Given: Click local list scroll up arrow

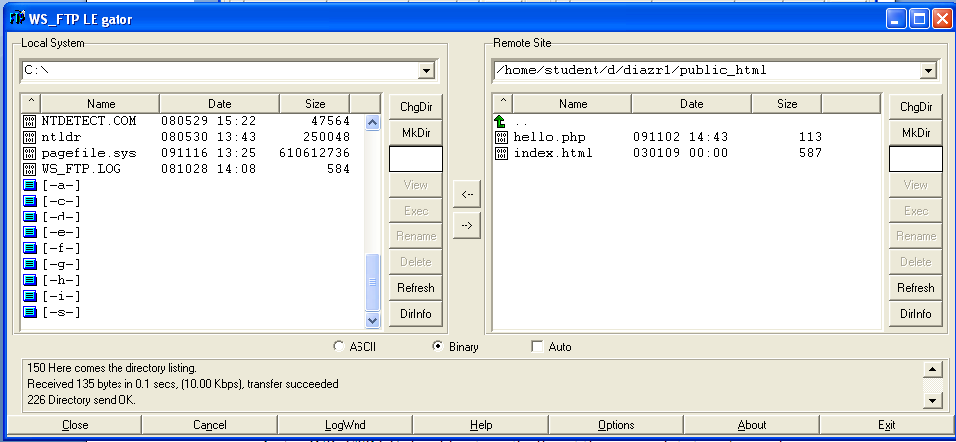Looking at the screenshot, I should 373,122.
